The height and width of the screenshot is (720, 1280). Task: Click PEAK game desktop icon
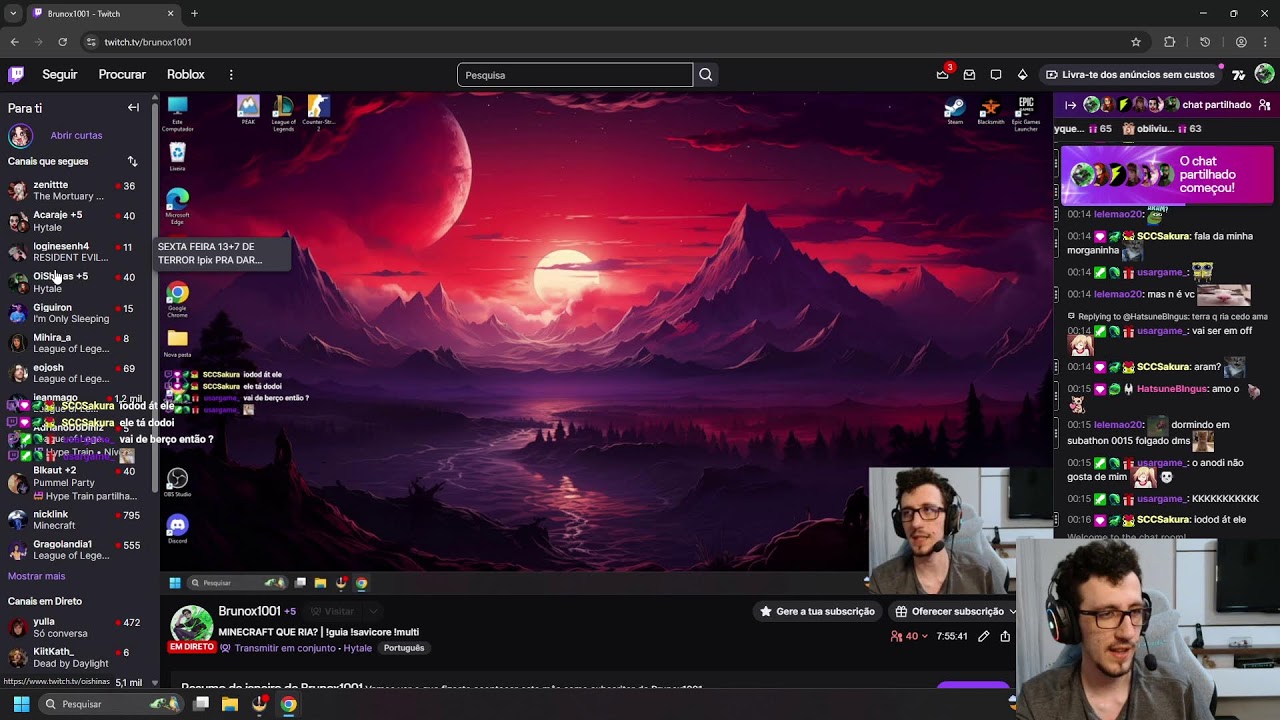tap(248, 110)
